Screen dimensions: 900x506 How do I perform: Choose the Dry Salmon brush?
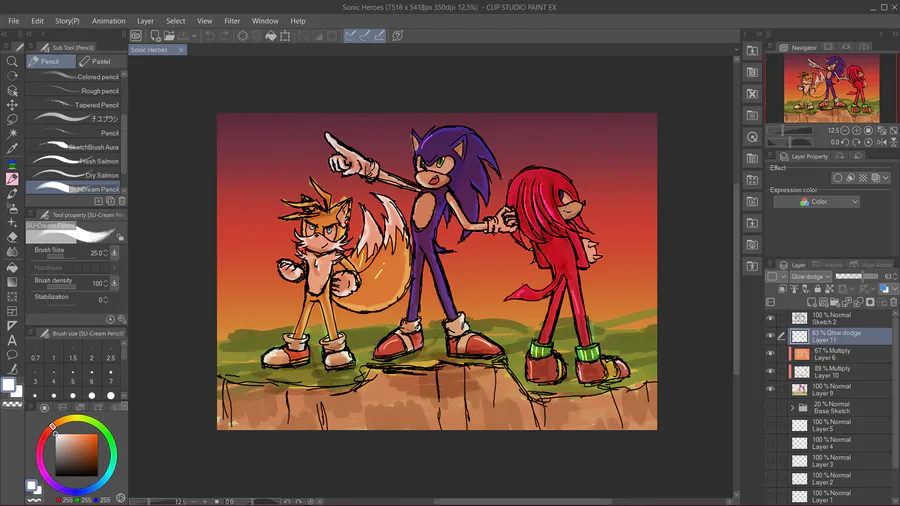[73, 175]
